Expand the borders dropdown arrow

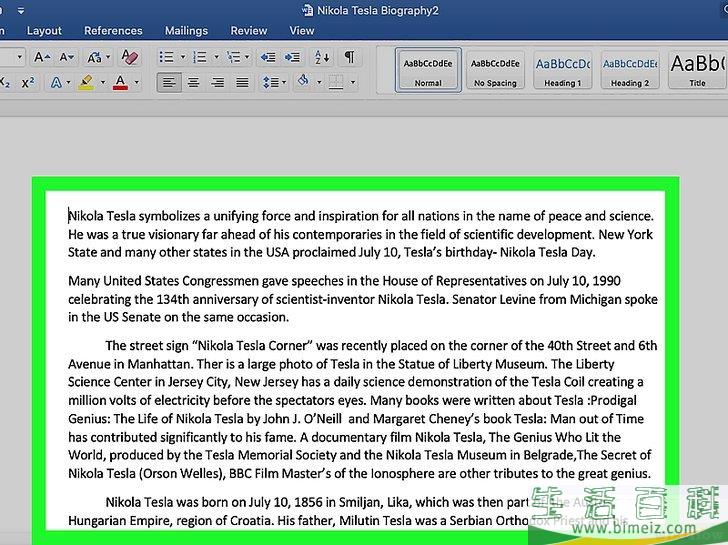pyautogui.click(x=353, y=83)
